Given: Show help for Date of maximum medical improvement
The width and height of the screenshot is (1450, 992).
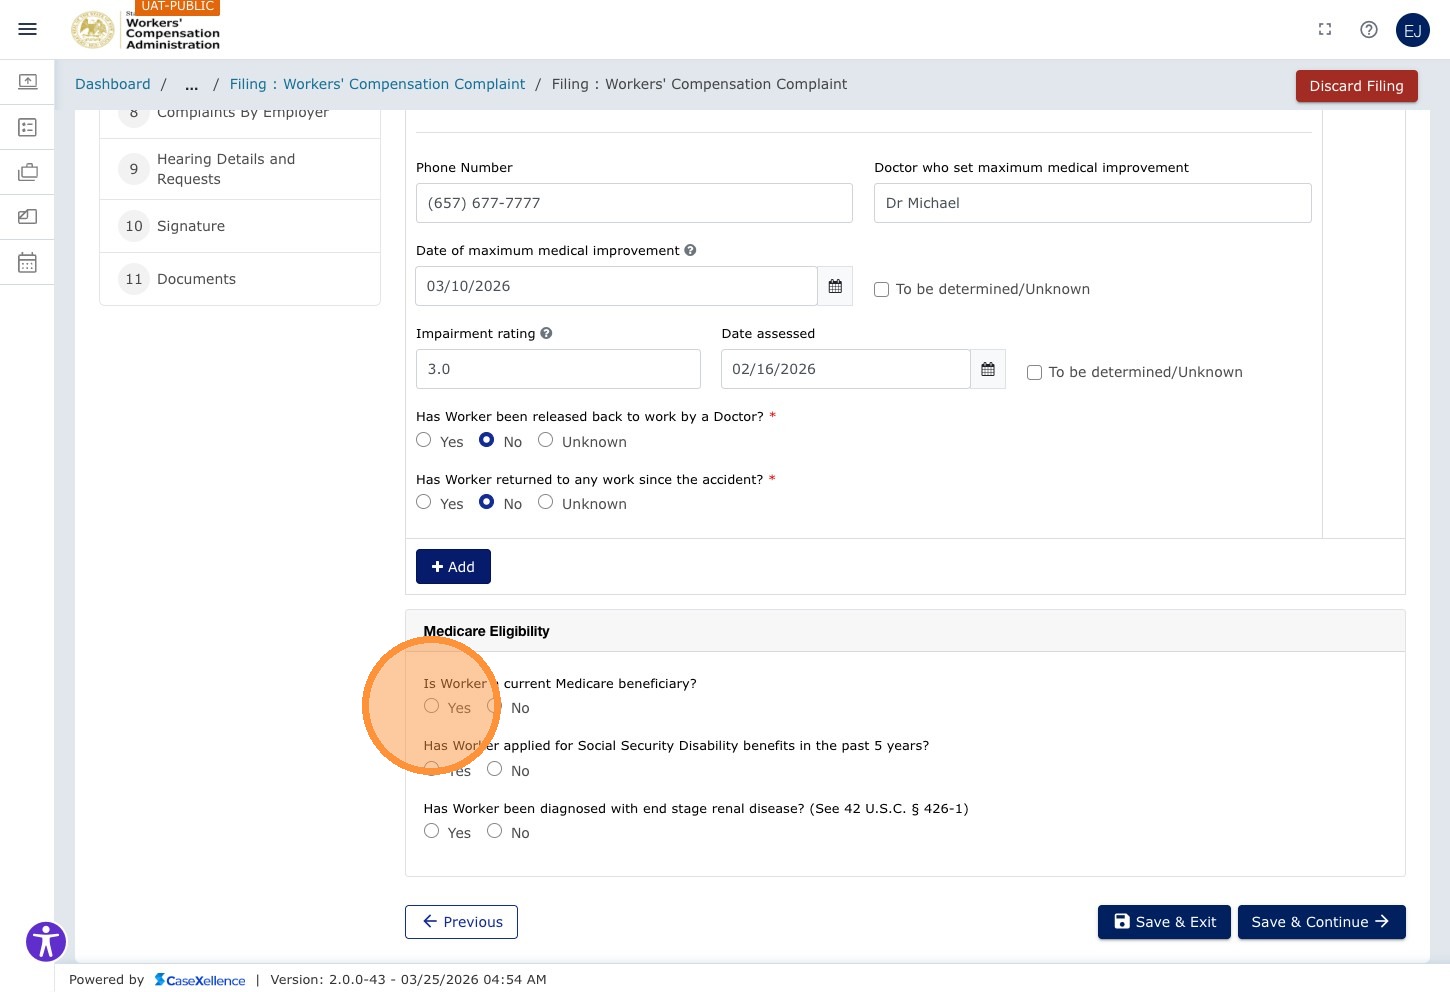Looking at the screenshot, I should click(690, 250).
